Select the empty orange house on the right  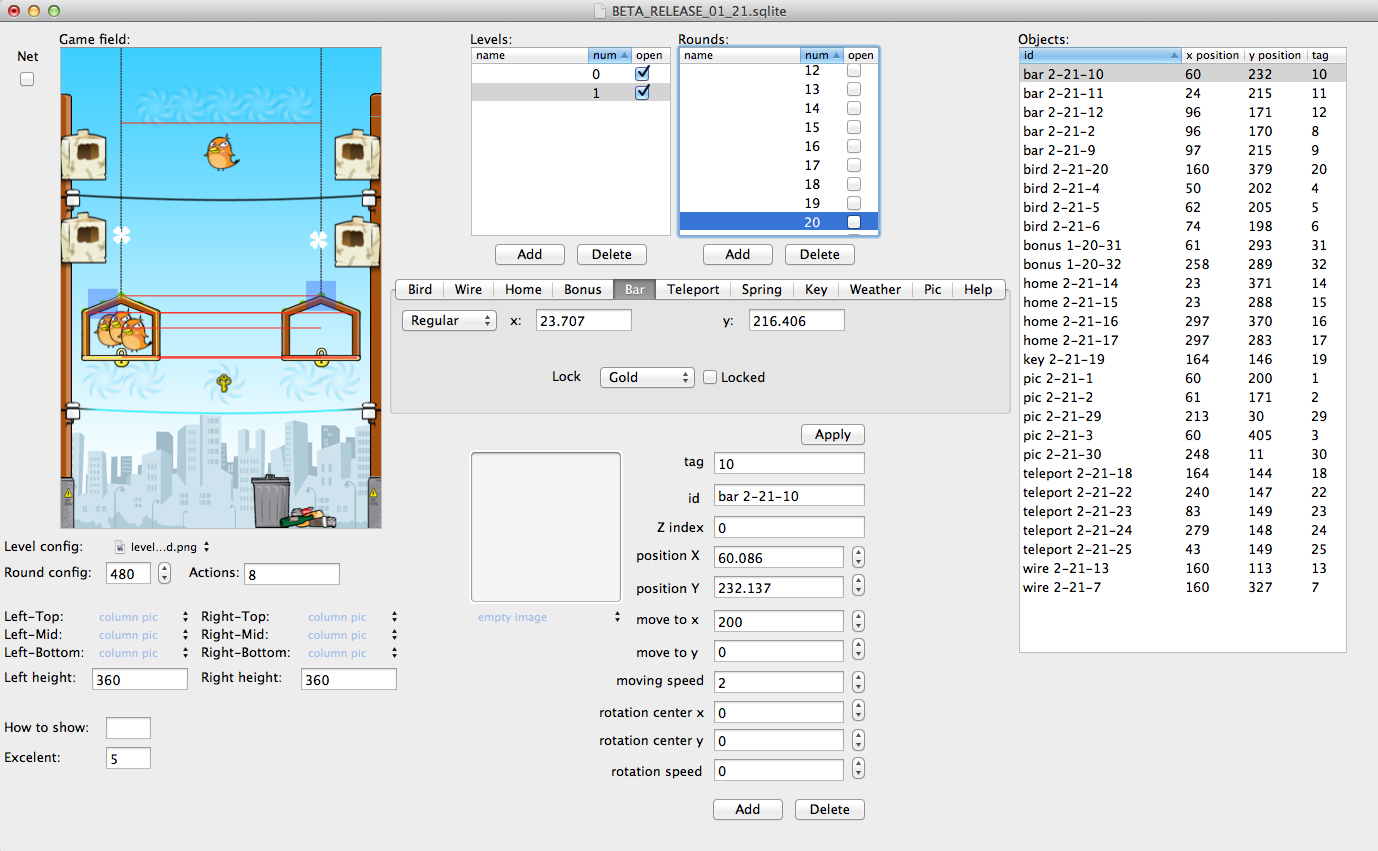tap(320, 327)
